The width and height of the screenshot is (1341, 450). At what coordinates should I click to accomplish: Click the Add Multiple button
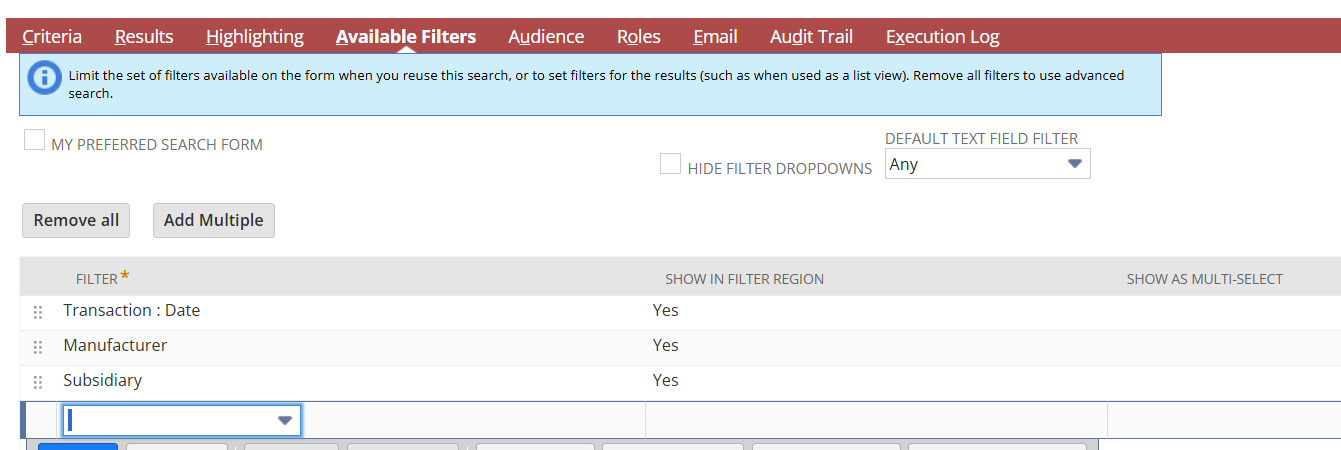(213, 221)
